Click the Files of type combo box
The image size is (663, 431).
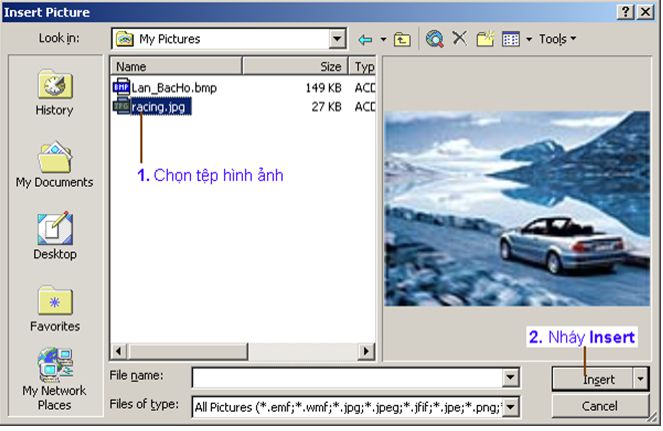[x=355, y=407]
